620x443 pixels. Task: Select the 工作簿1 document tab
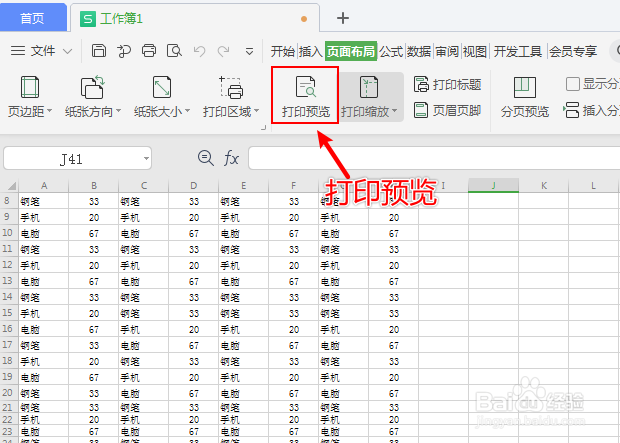pyautogui.click(x=195, y=18)
